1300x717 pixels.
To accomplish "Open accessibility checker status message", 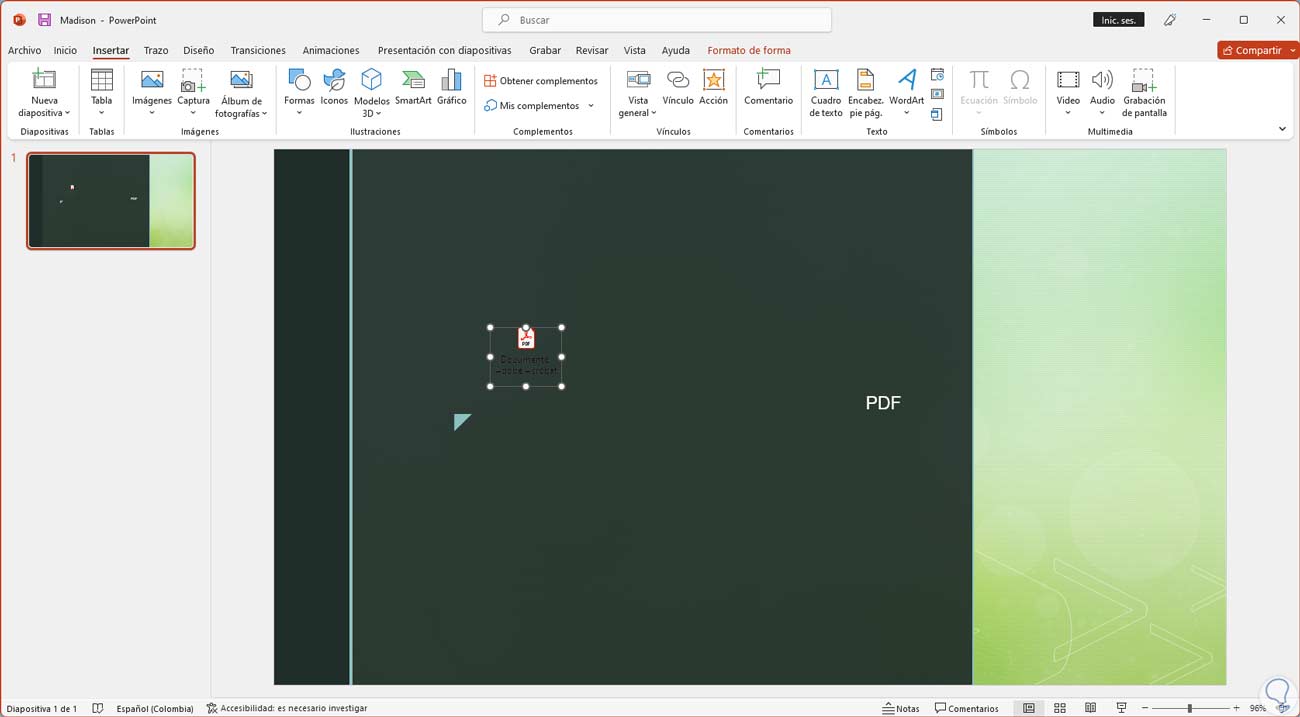I will pyautogui.click(x=287, y=708).
